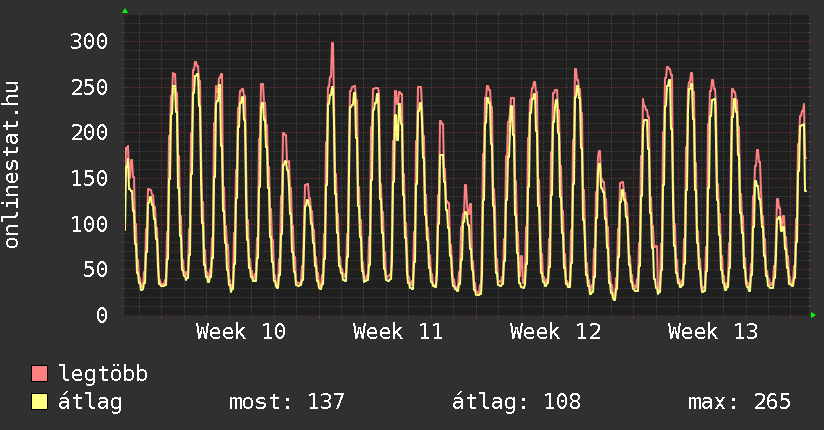Click the Week 10 axis label

pyautogui.click(x=240, y=332)
